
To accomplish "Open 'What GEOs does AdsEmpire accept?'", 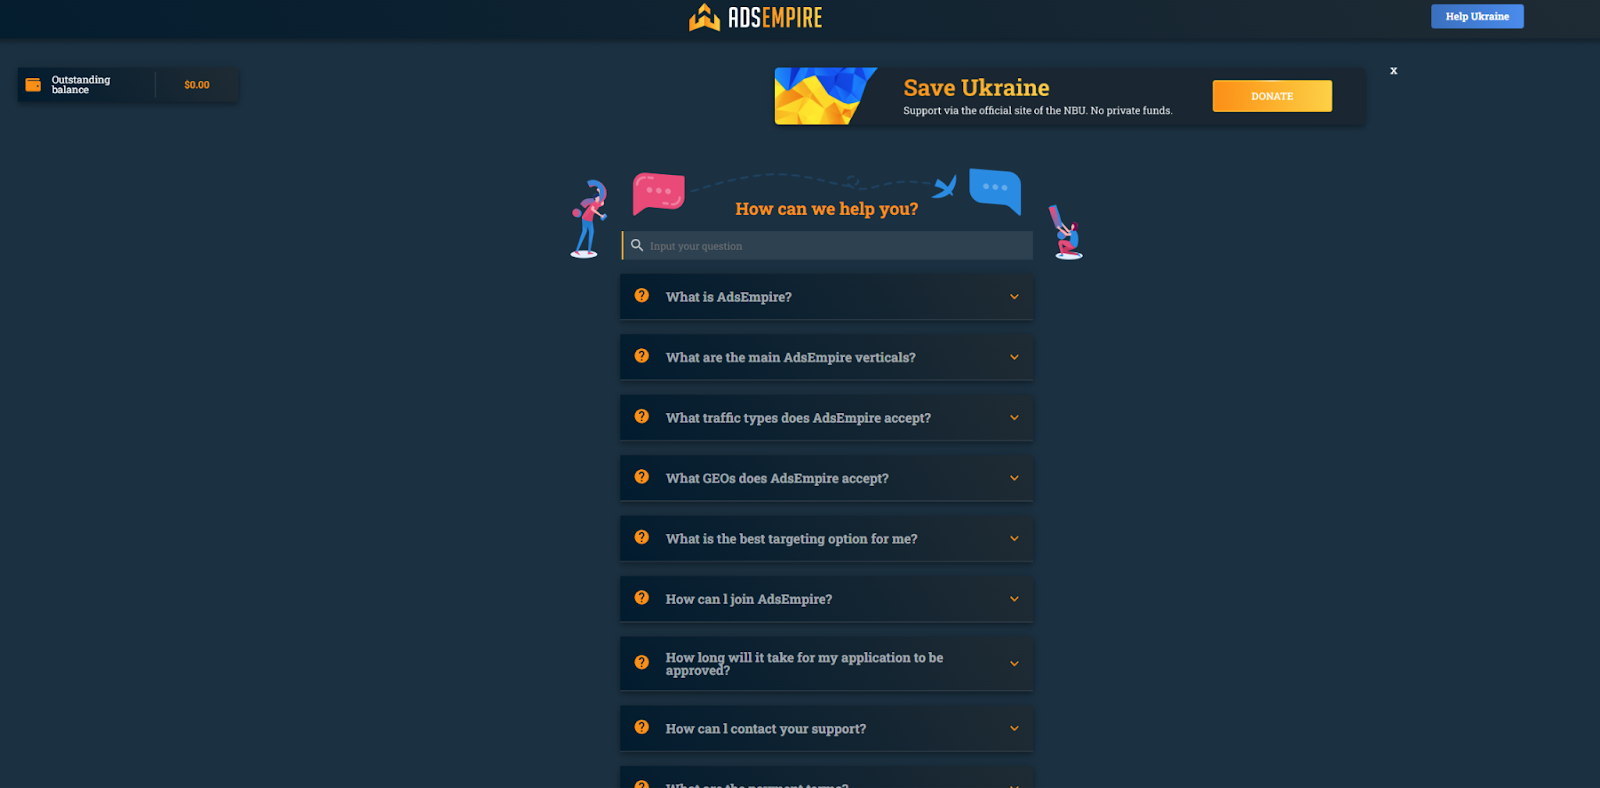I will tap(827, 478).
